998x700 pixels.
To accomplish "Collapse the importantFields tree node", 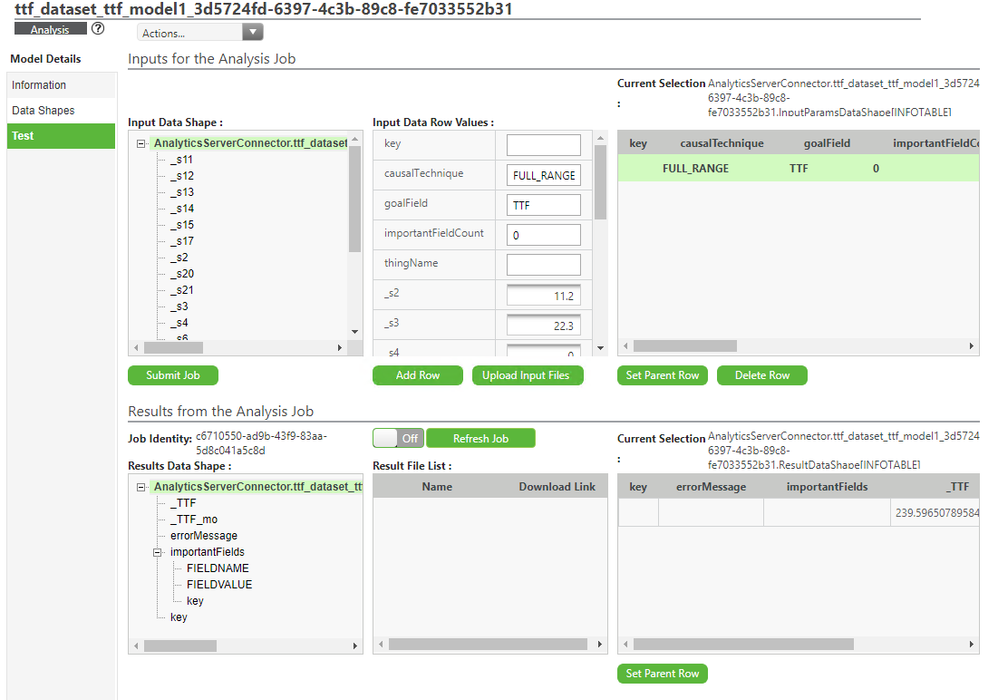I will (x=157, y=552).
